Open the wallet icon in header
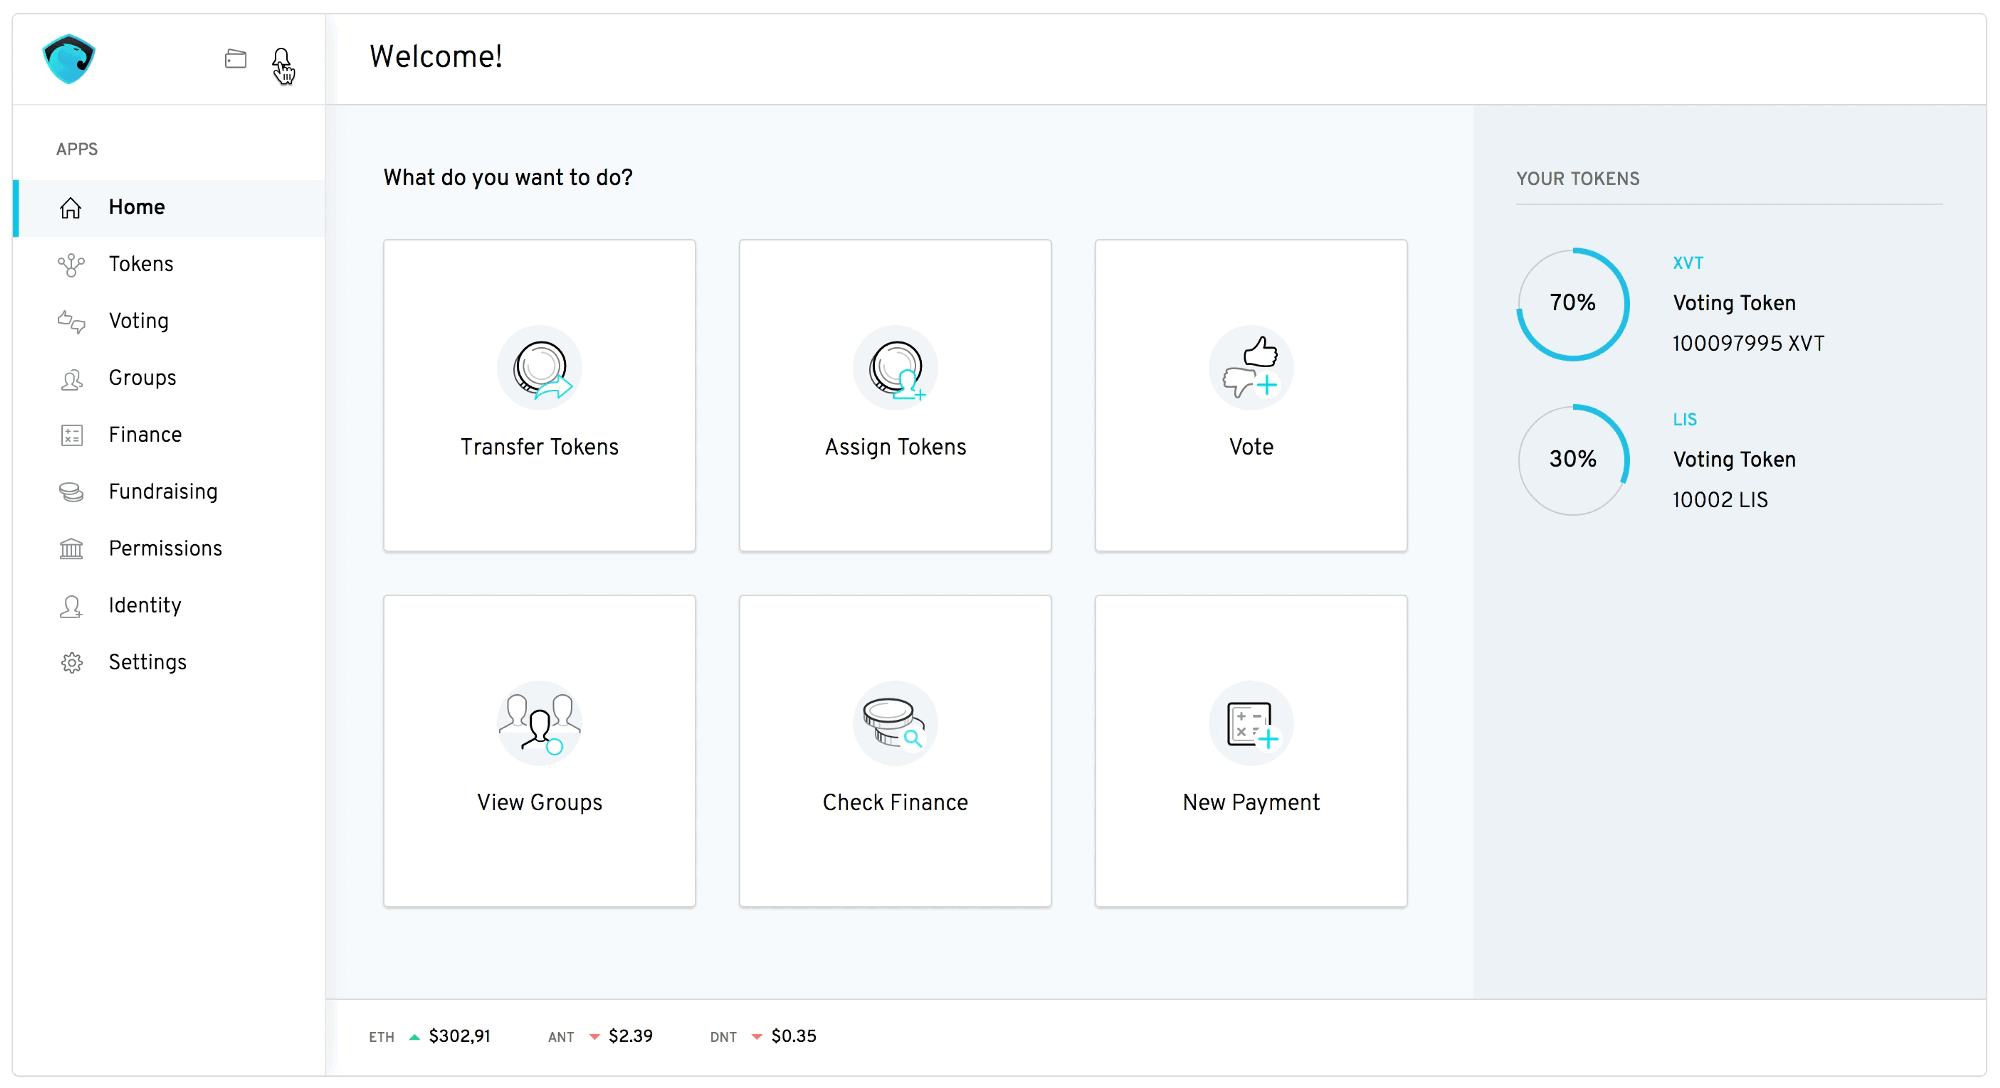The image size is (2000, 1088). (x=236, y=60)
